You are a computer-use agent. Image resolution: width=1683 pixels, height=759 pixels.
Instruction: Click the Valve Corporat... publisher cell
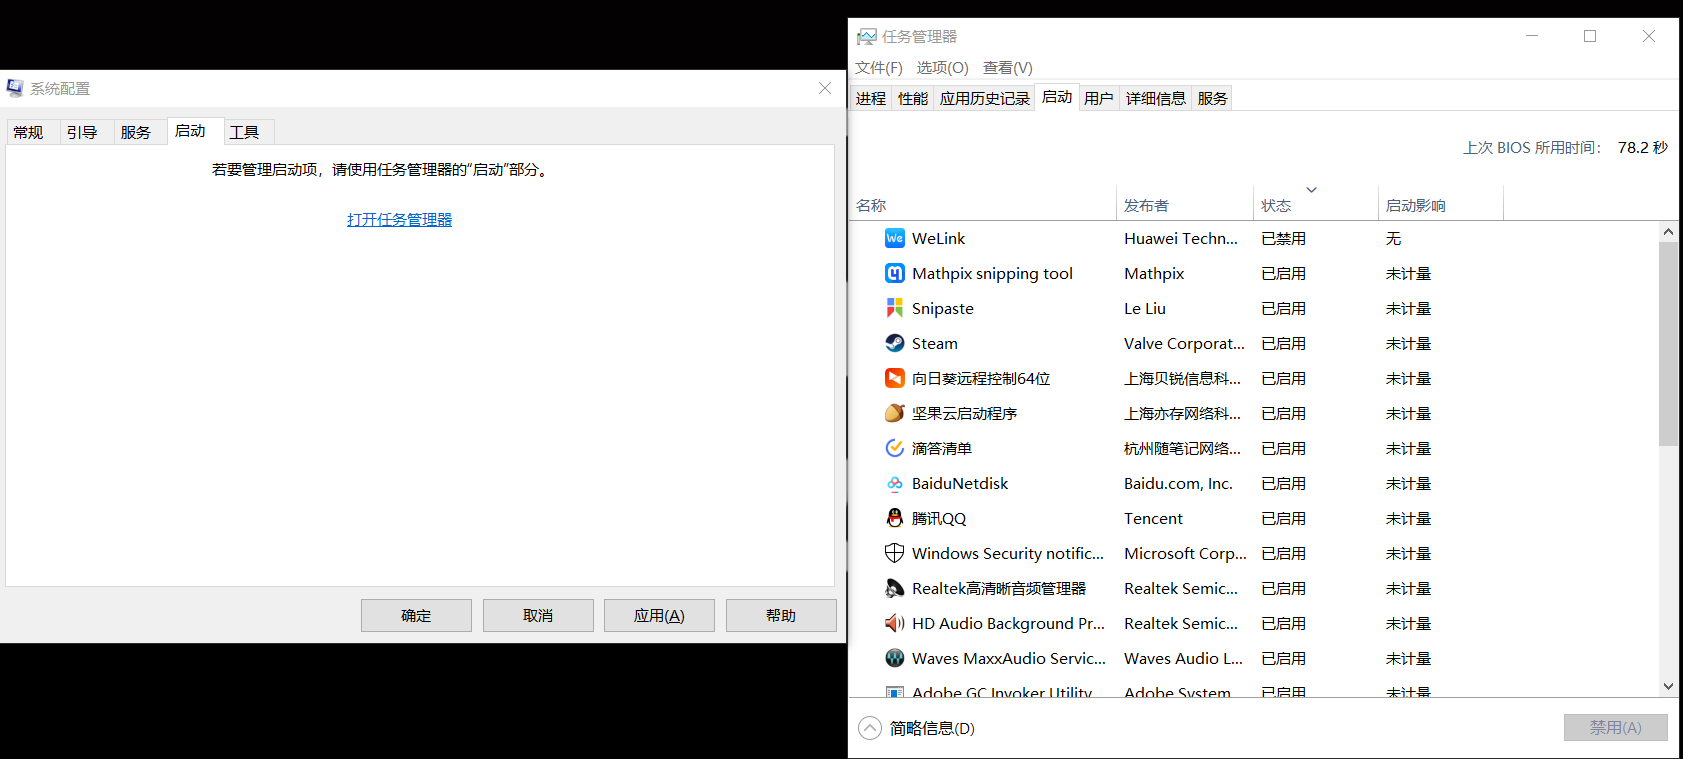[1184, 343]
